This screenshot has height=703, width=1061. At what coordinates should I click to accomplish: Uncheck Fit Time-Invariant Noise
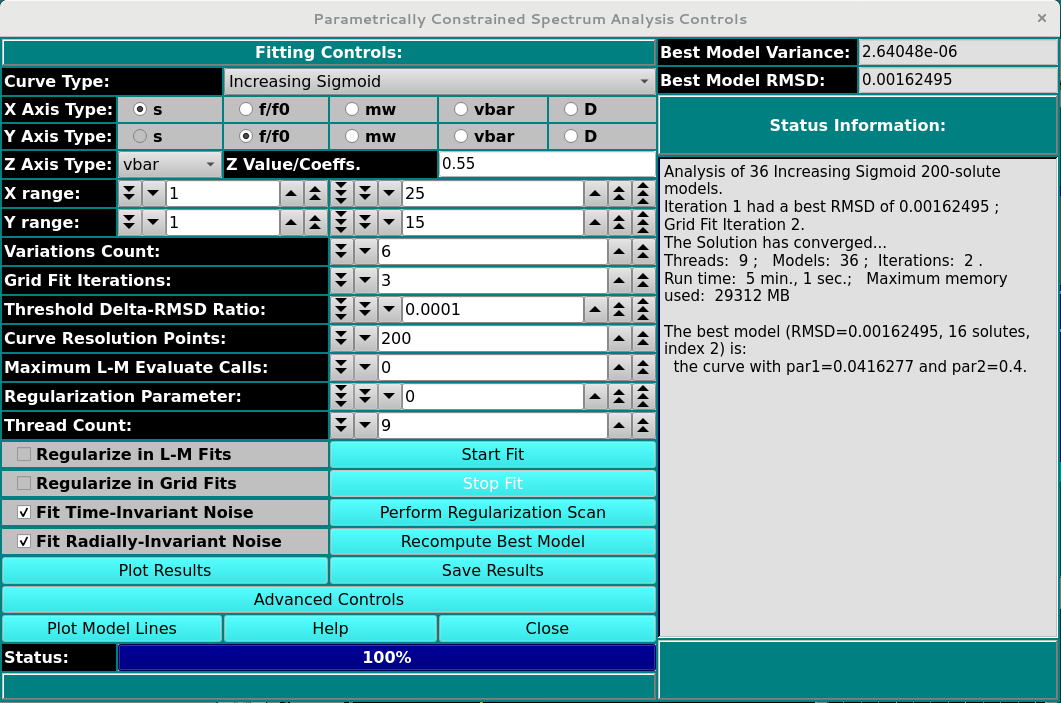[x=24, y=512]
